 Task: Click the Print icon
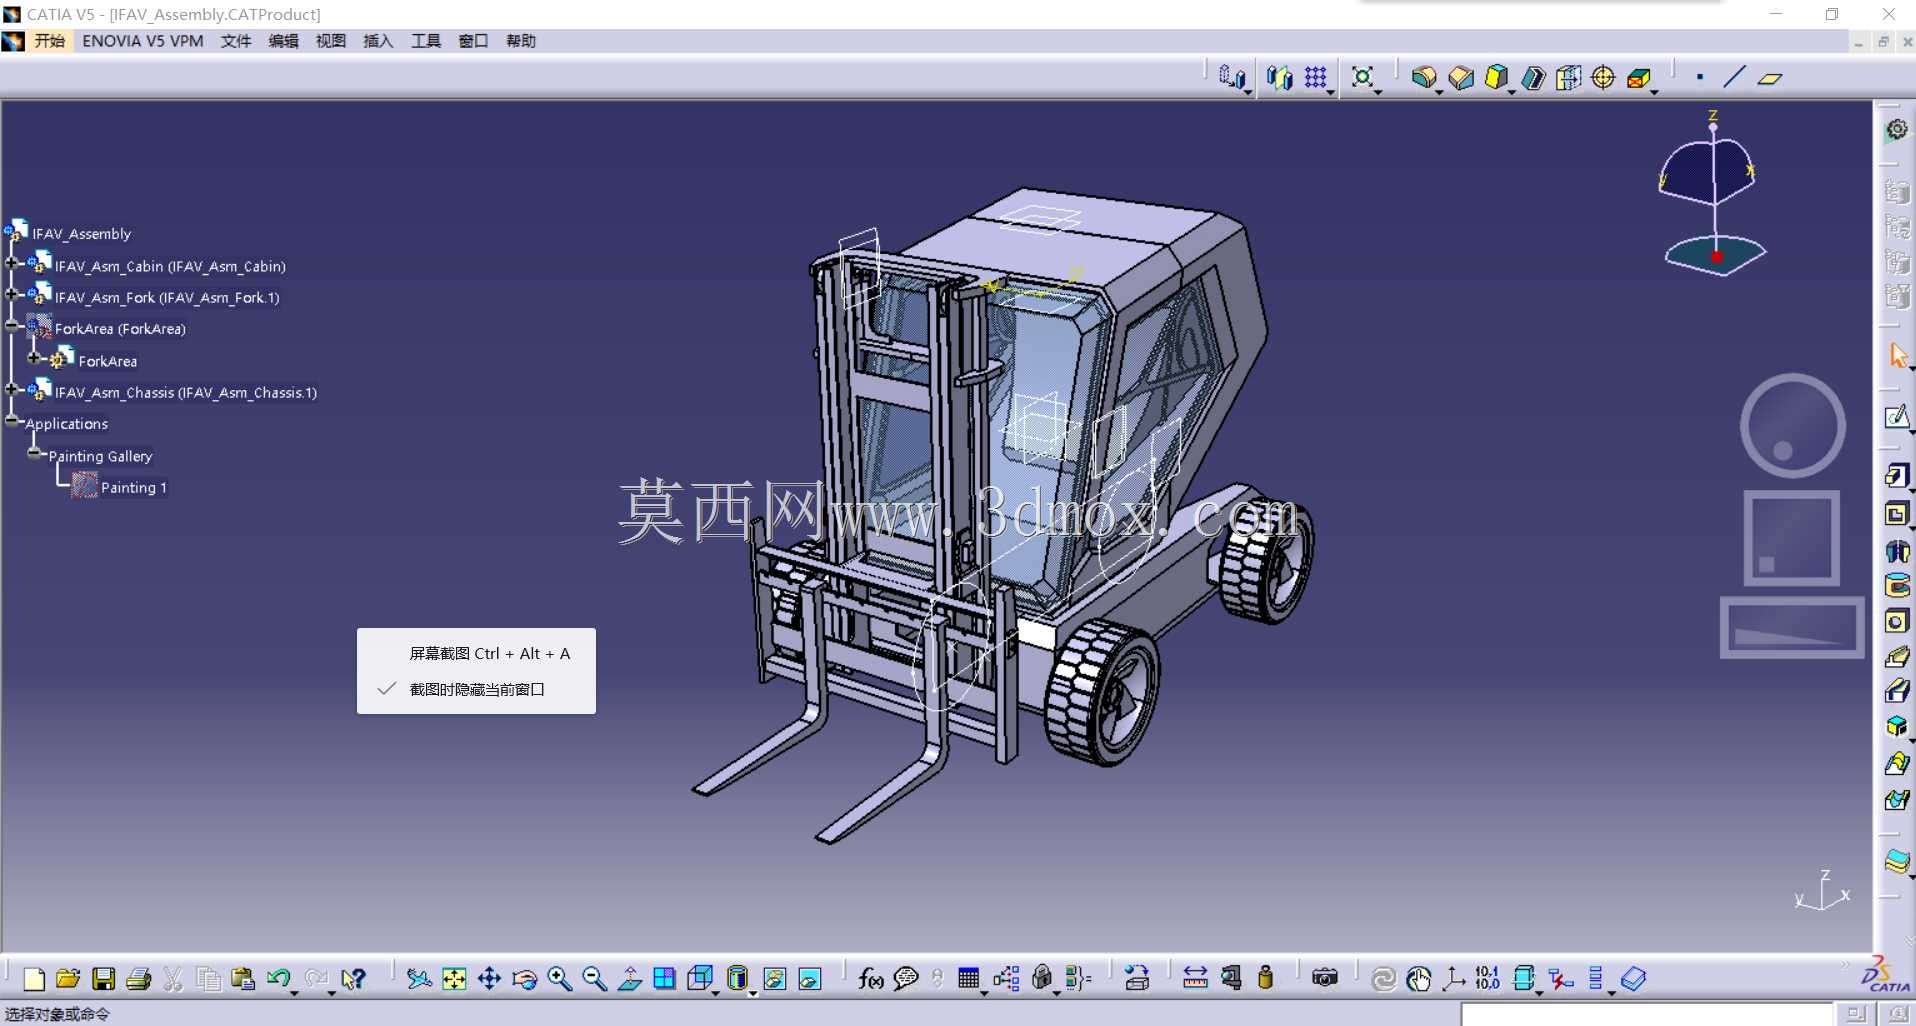tap(138, 979)
